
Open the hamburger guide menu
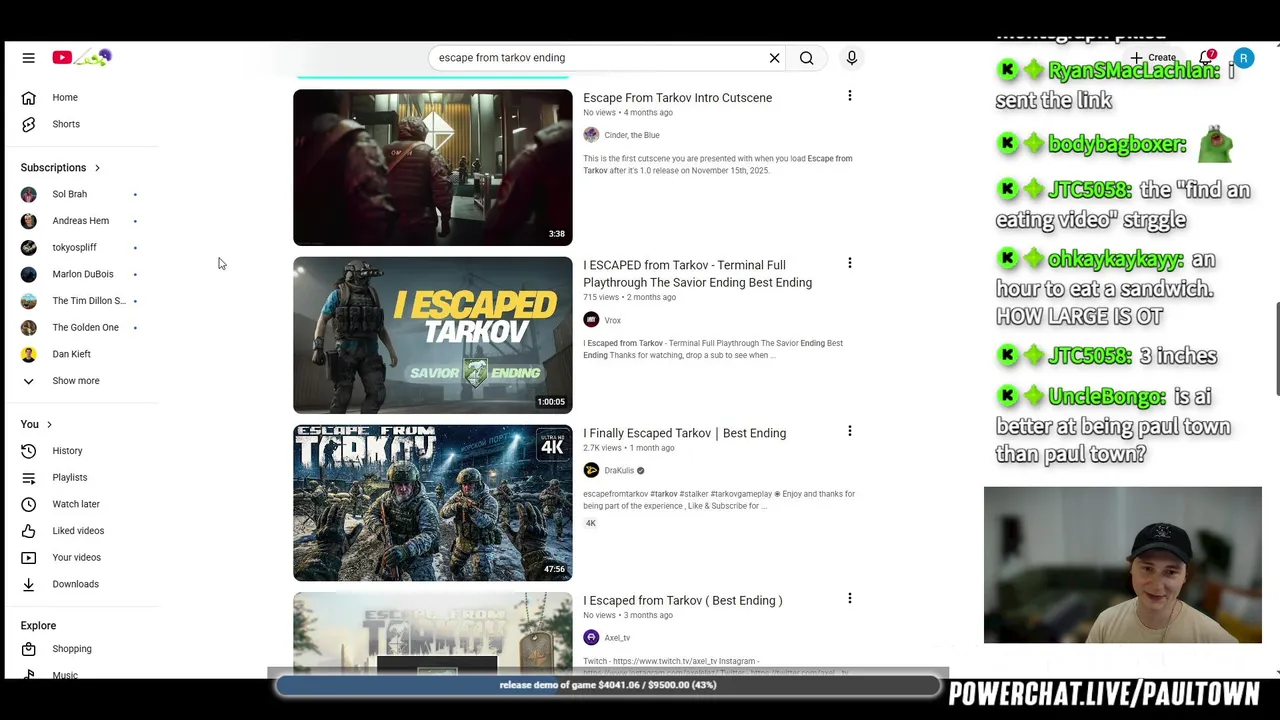tap(28, 58)
